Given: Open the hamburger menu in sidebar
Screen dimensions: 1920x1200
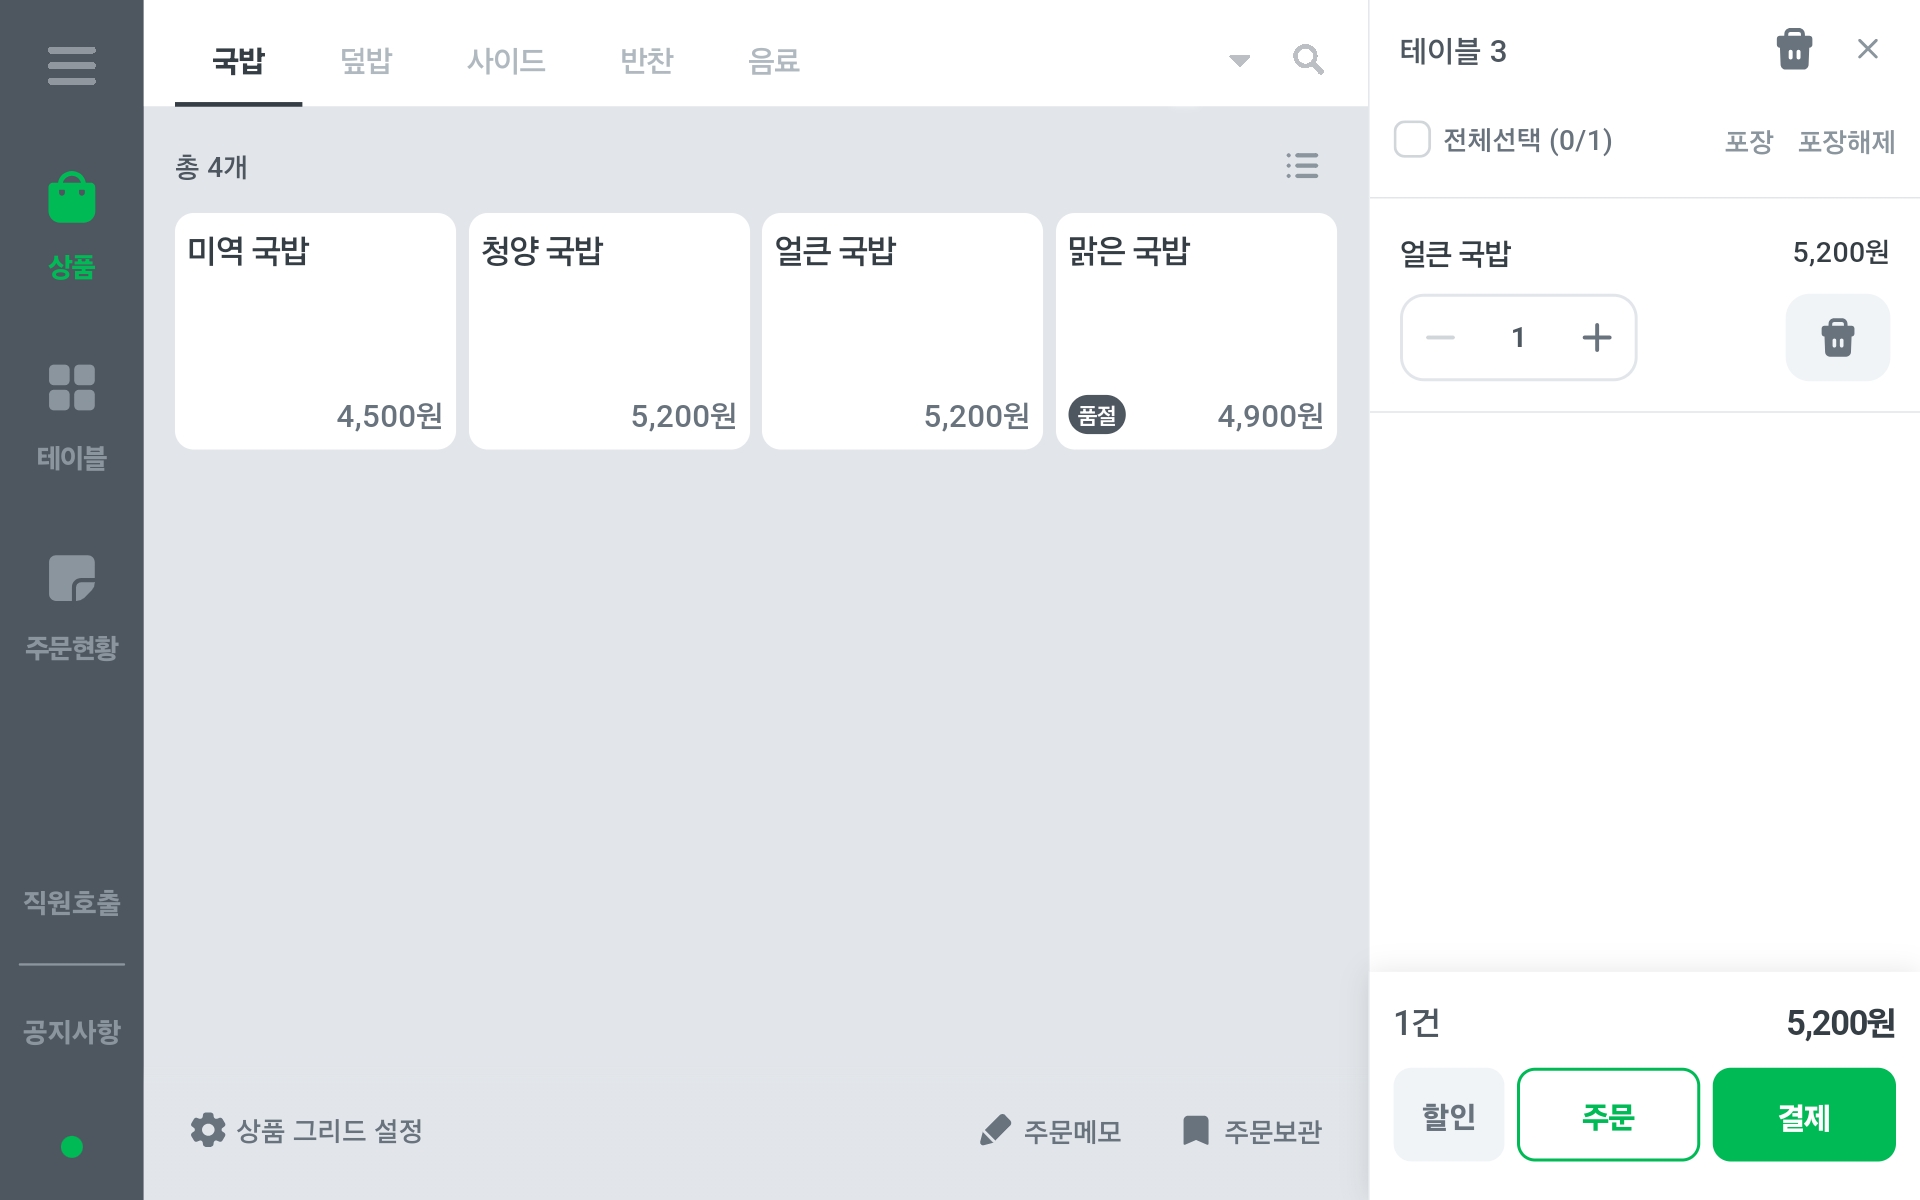Looking at the screenshot, I should [x=71, y=66].
